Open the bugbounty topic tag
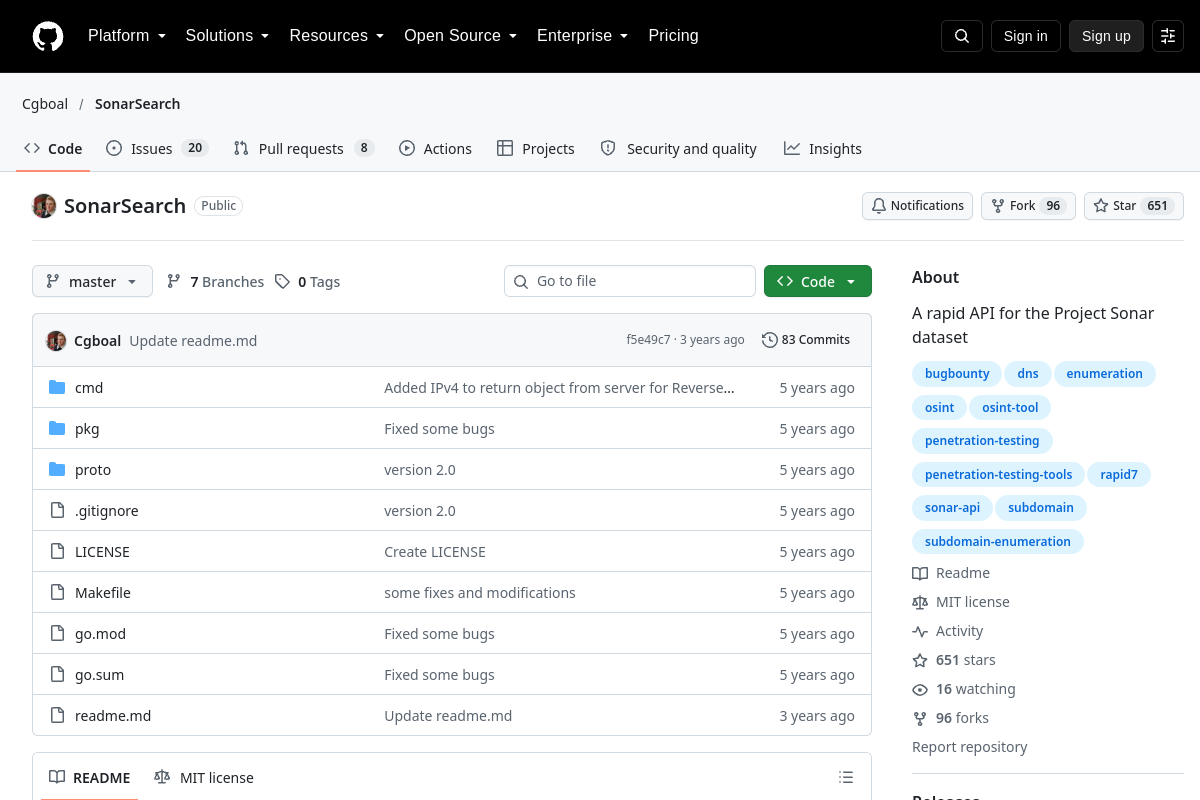1200x800 pixels. (957, 374)
